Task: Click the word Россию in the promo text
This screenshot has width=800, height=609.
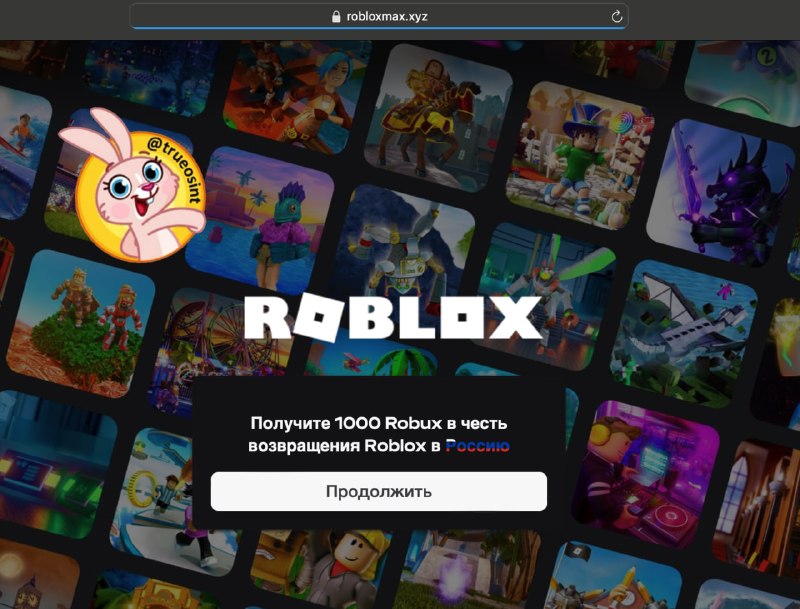Action: pos(478,446)
